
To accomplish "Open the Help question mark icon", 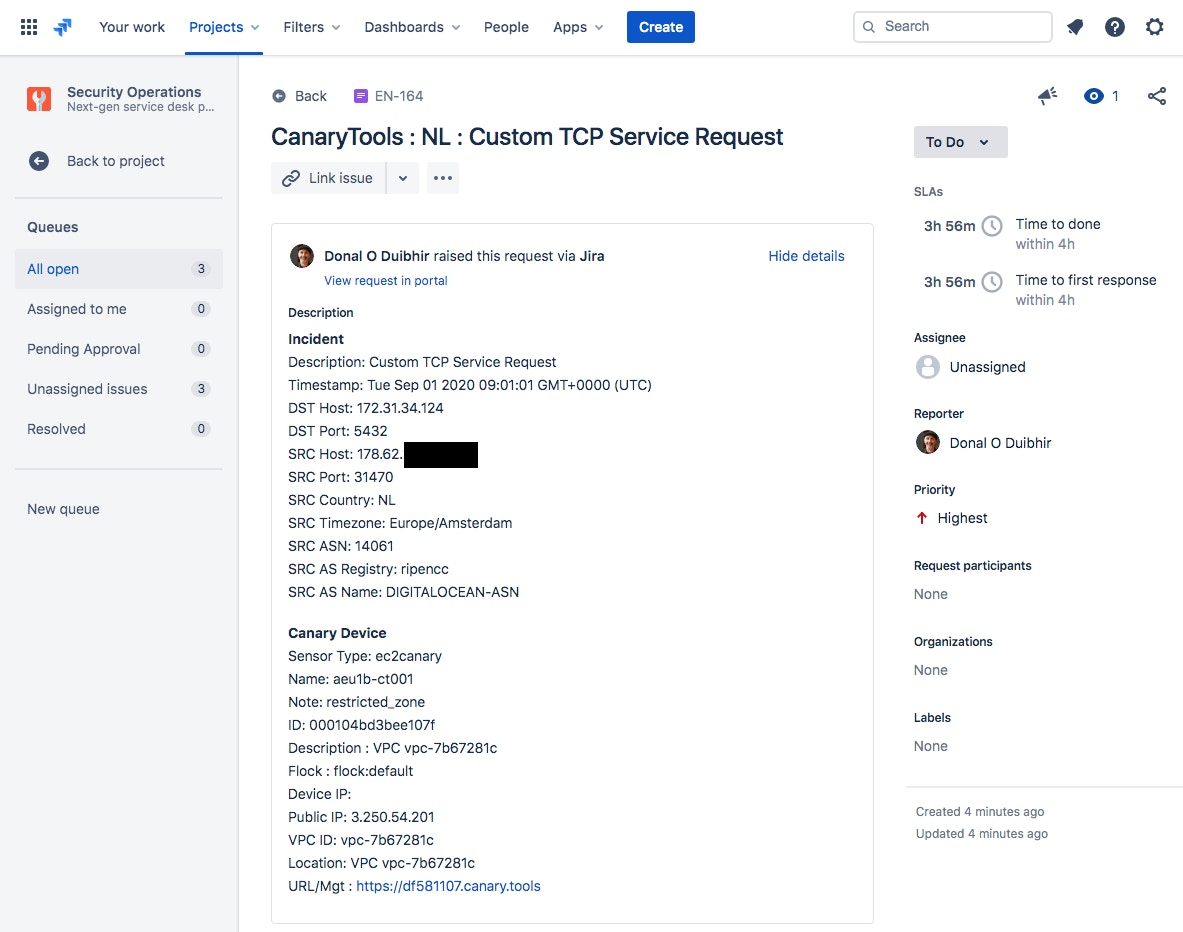I will (1114, 27).
